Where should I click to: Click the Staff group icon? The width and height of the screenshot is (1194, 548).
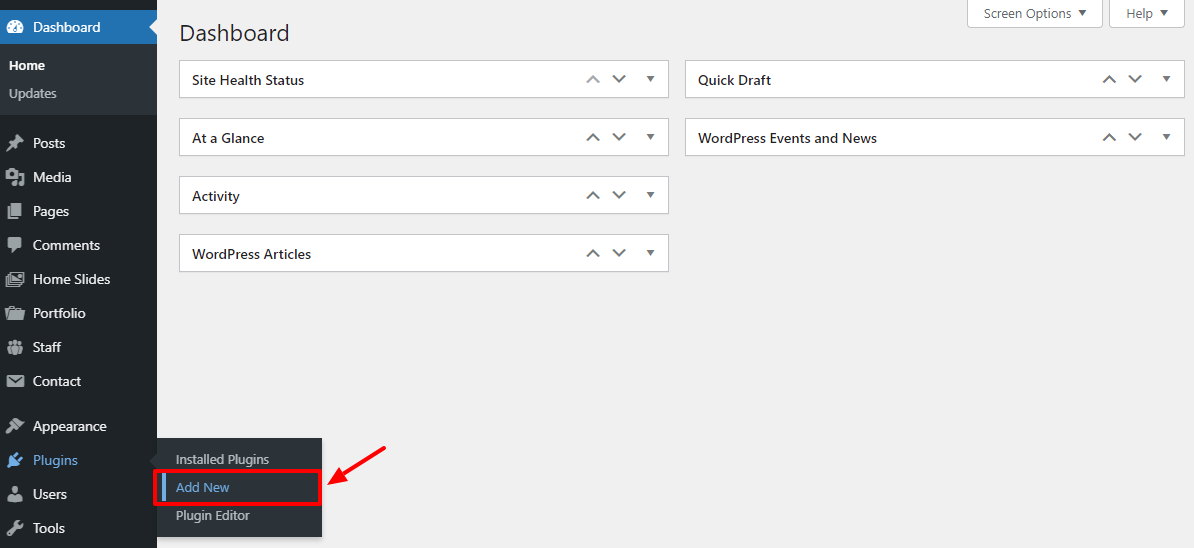[x=15, y=347]
